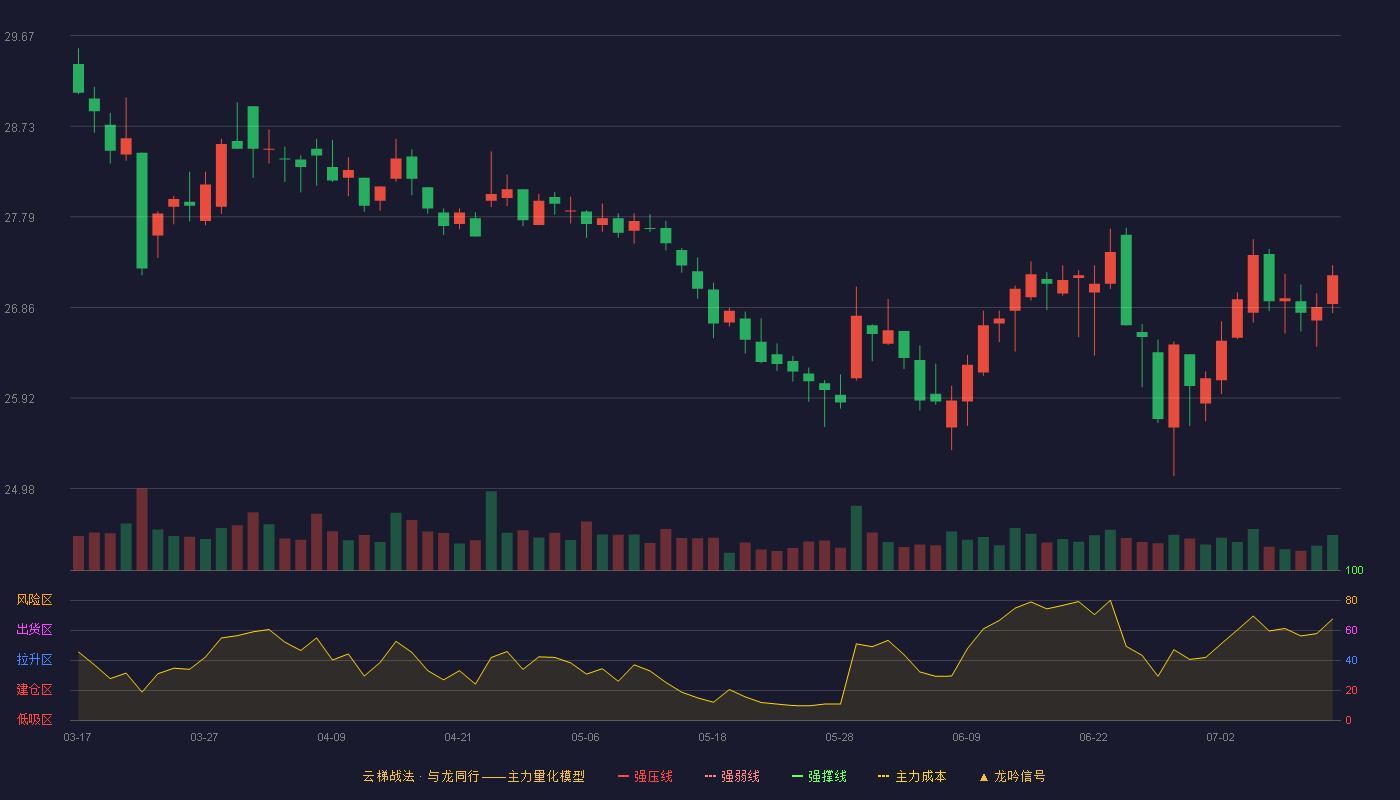Toggle the 强压线 legend item
Image resolution: width=1400 pixels, height=800 pixels.
pyautogui.click(x=645, y=776)
